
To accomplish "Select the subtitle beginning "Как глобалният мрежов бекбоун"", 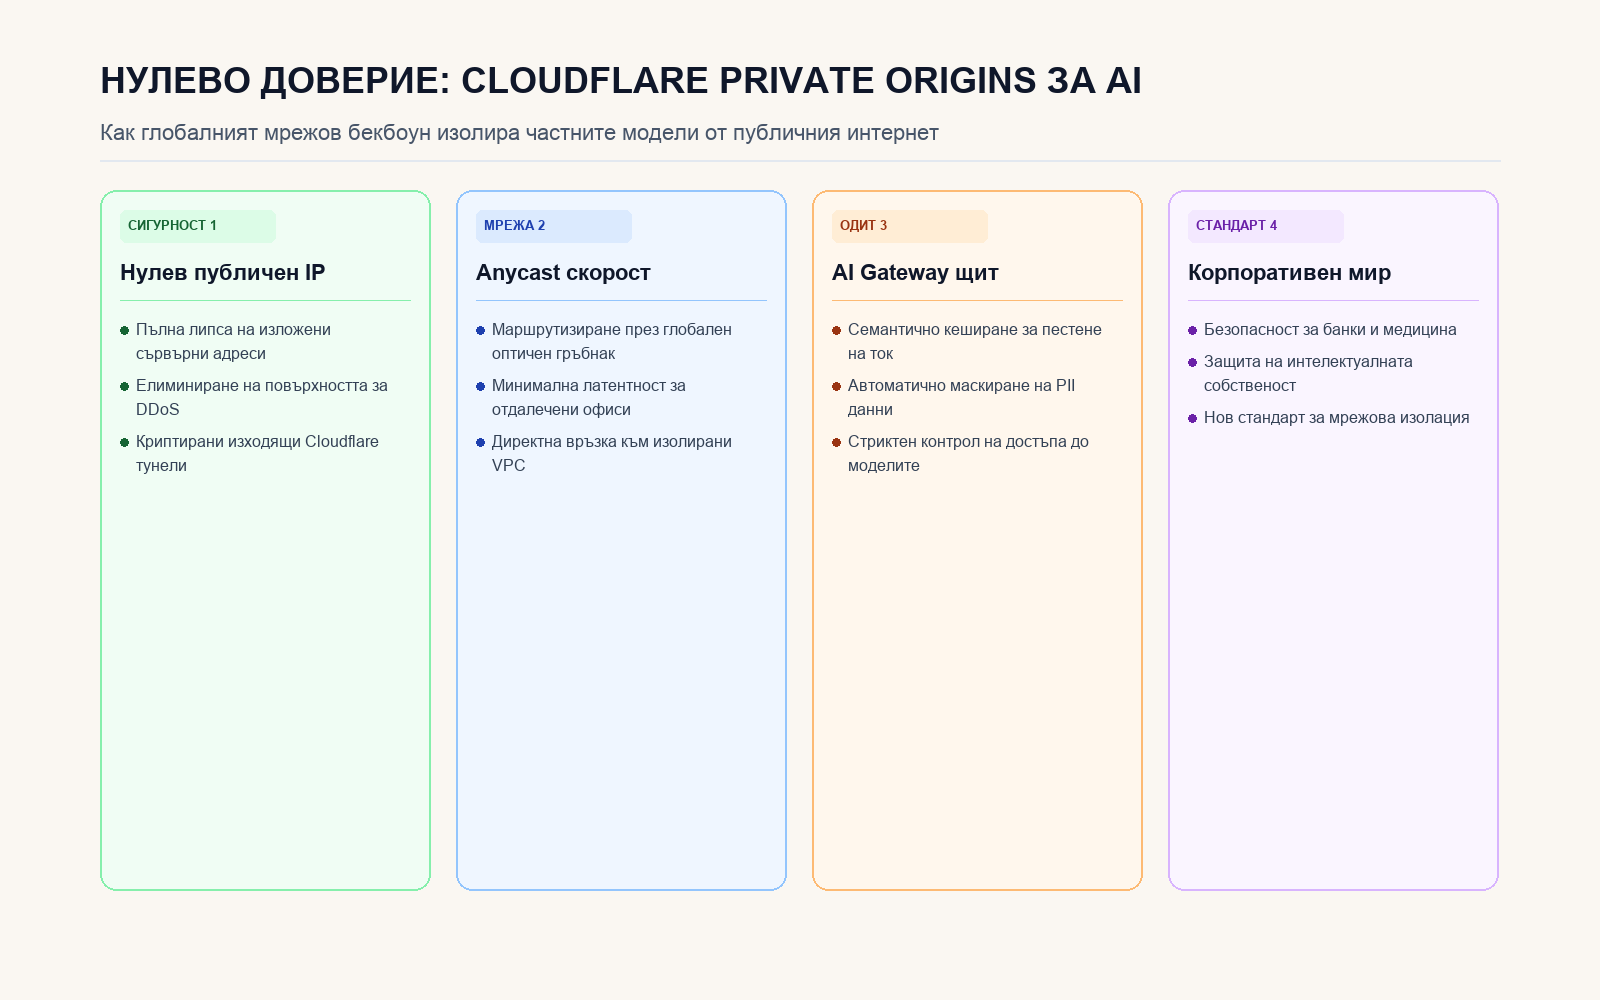I will click(x=519, y=132).
